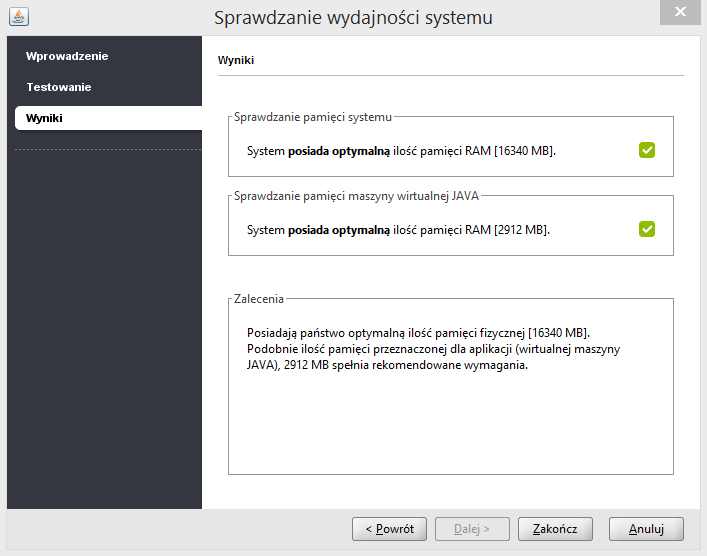Image resolution: width=707 pixels, height=556 pixels.
Task: Click the window title 'Sprawdzanie wydajności systemu'
Action: tap(353, 18)
